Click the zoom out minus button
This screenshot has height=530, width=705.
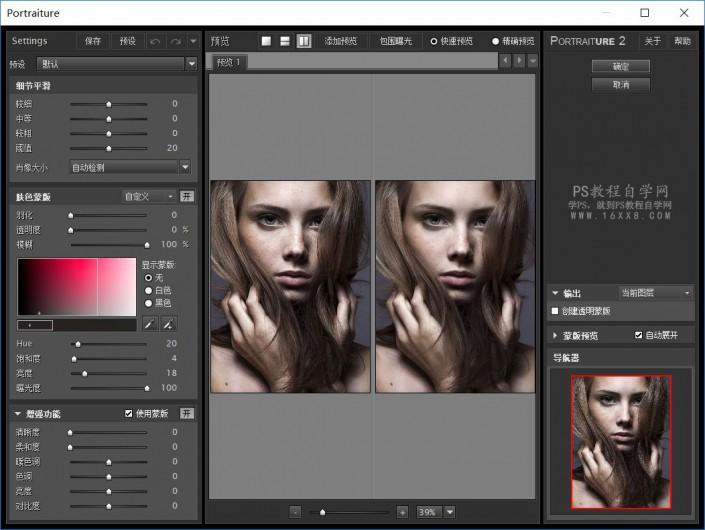coord(296,511)
